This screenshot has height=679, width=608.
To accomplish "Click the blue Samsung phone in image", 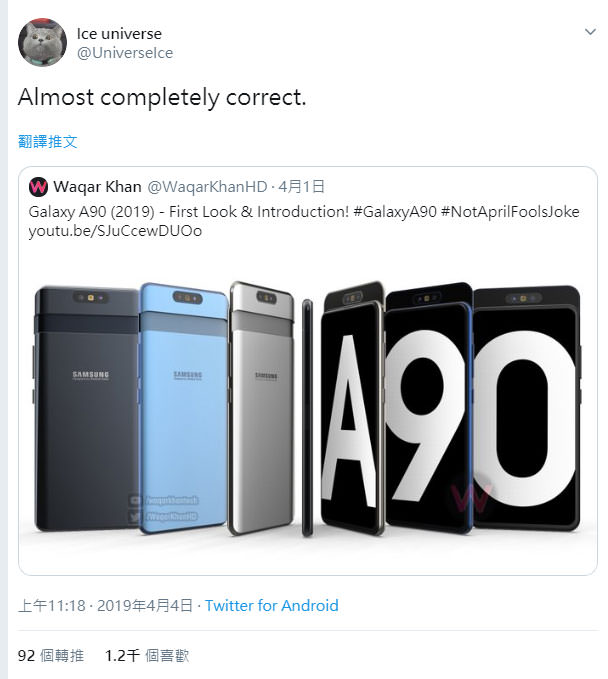I will 185,400.
